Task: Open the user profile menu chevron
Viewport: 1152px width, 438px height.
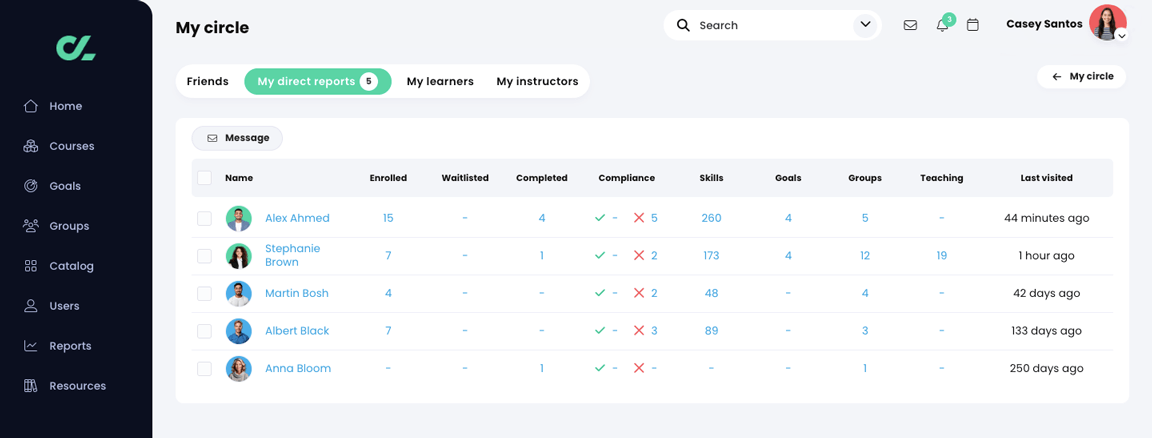Action: [x=1122, y=36]
